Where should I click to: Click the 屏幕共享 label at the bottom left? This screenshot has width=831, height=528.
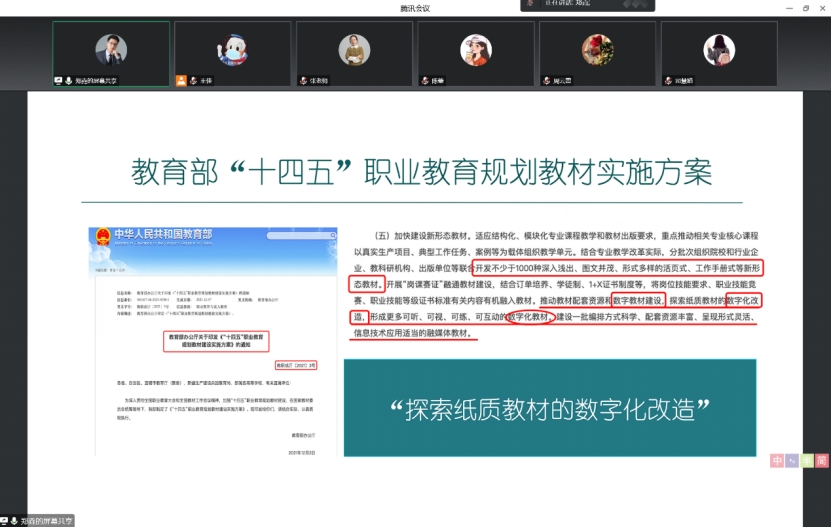tap(47, 522)
